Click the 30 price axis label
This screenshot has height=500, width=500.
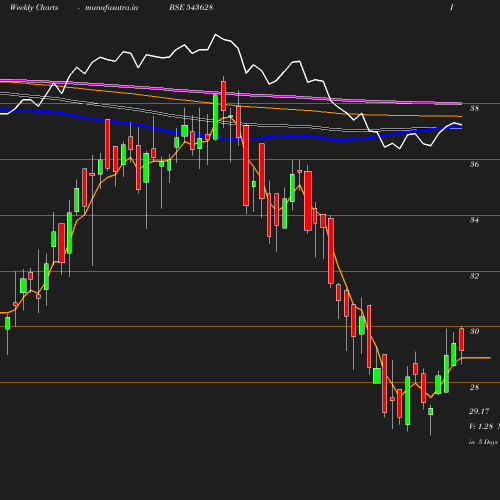click(474, 331)
